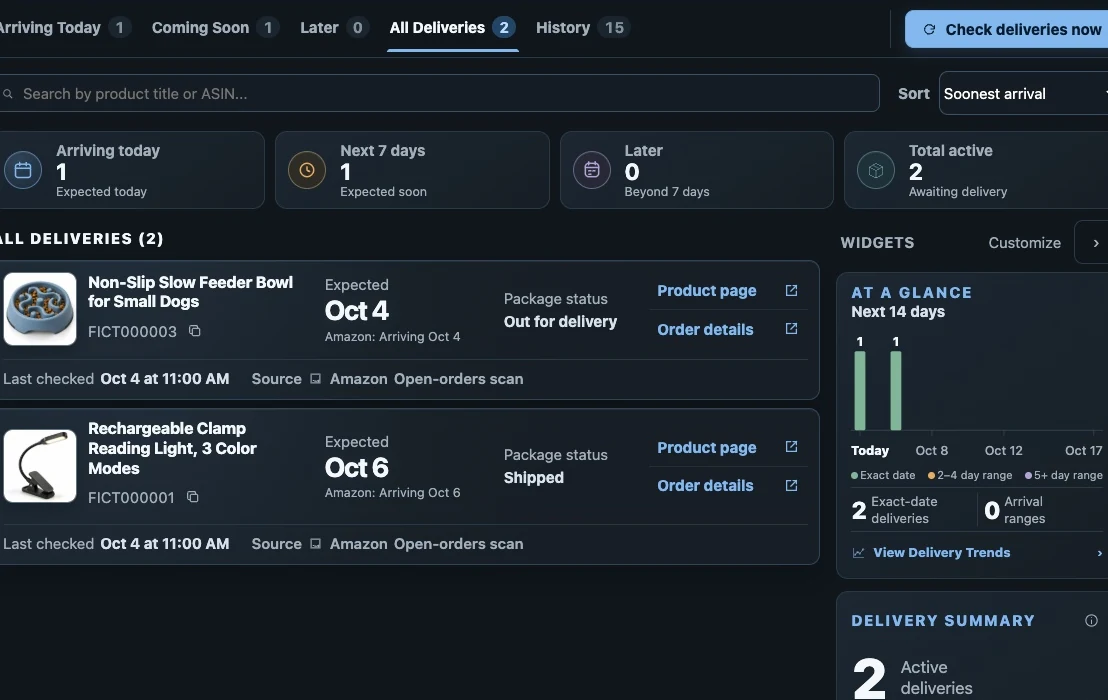Screen dimensions: 1108x700
Task: Click the Source icon in Reading Light row
Action: tap(316, 544)
